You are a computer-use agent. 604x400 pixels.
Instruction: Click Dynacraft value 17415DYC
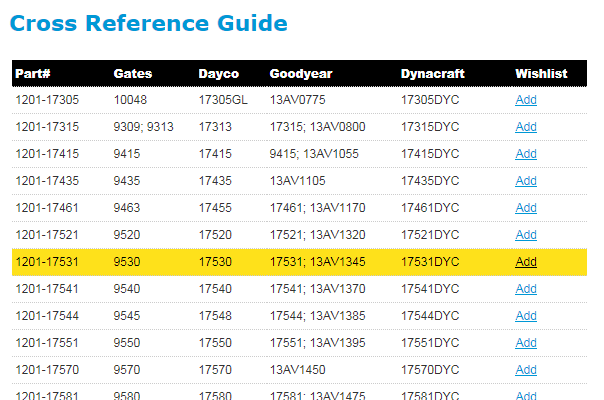click(430, 154)
